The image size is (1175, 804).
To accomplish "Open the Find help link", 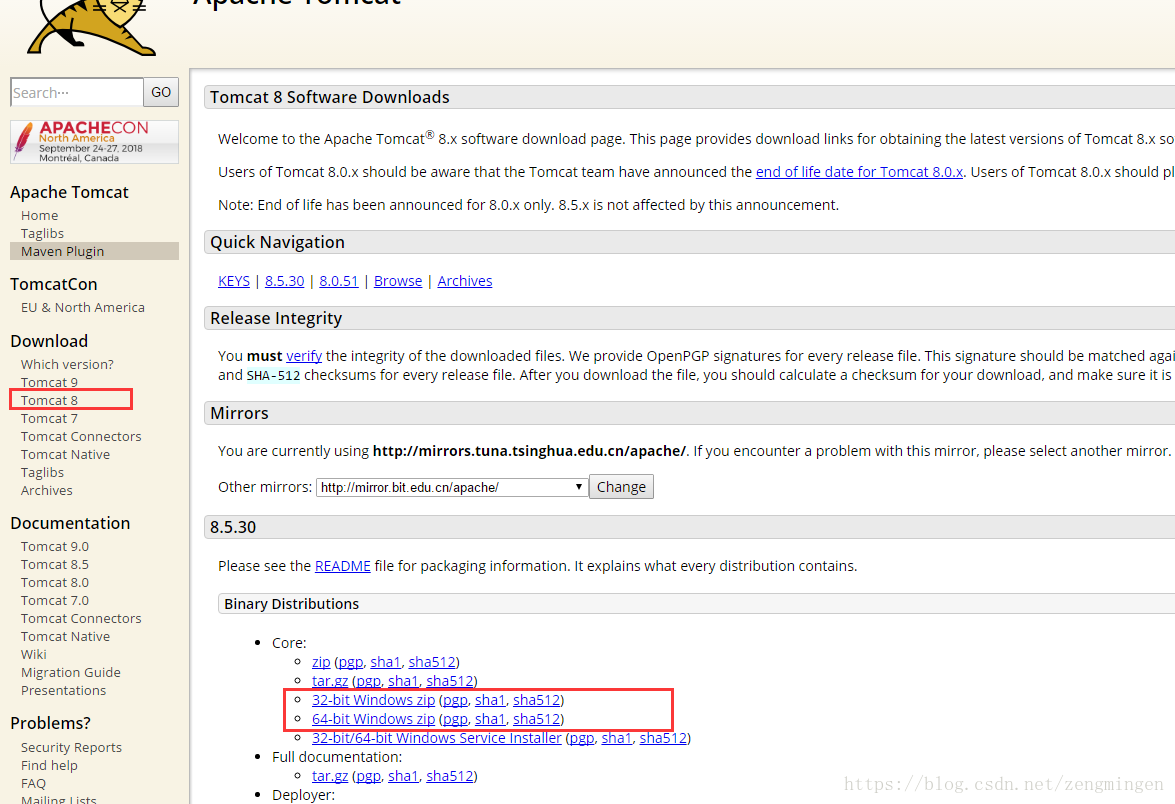I will click(x=49, y=766).
